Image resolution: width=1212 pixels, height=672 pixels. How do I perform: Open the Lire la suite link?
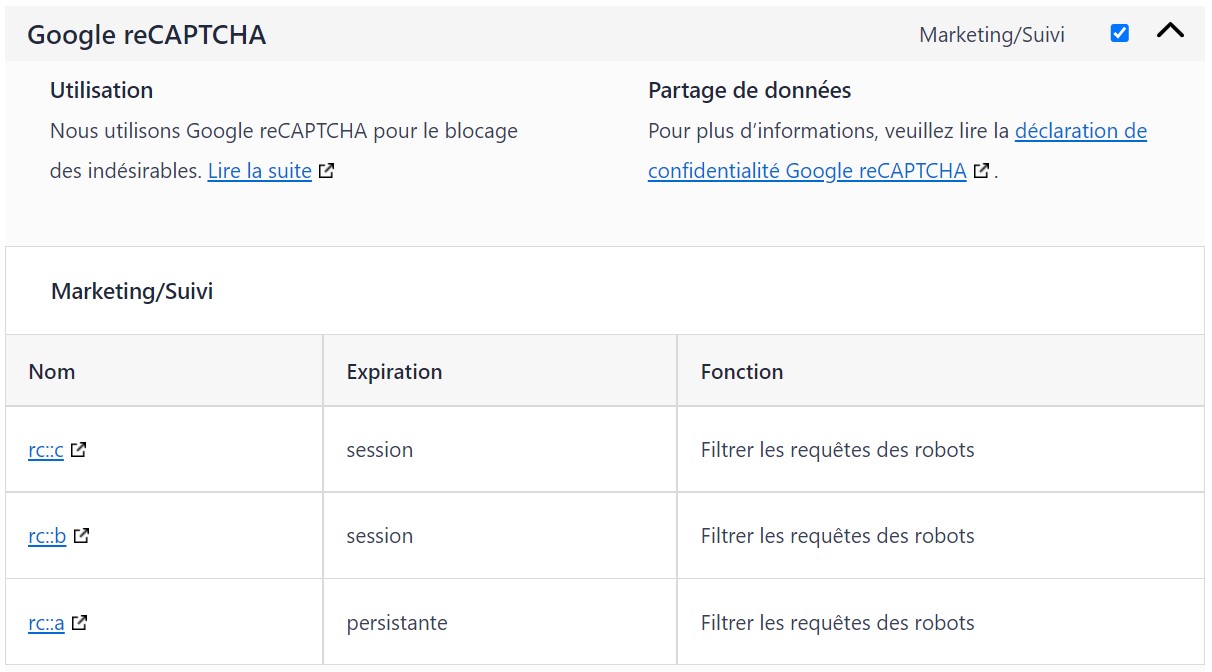pyautogui.click(x=260, y=171)
